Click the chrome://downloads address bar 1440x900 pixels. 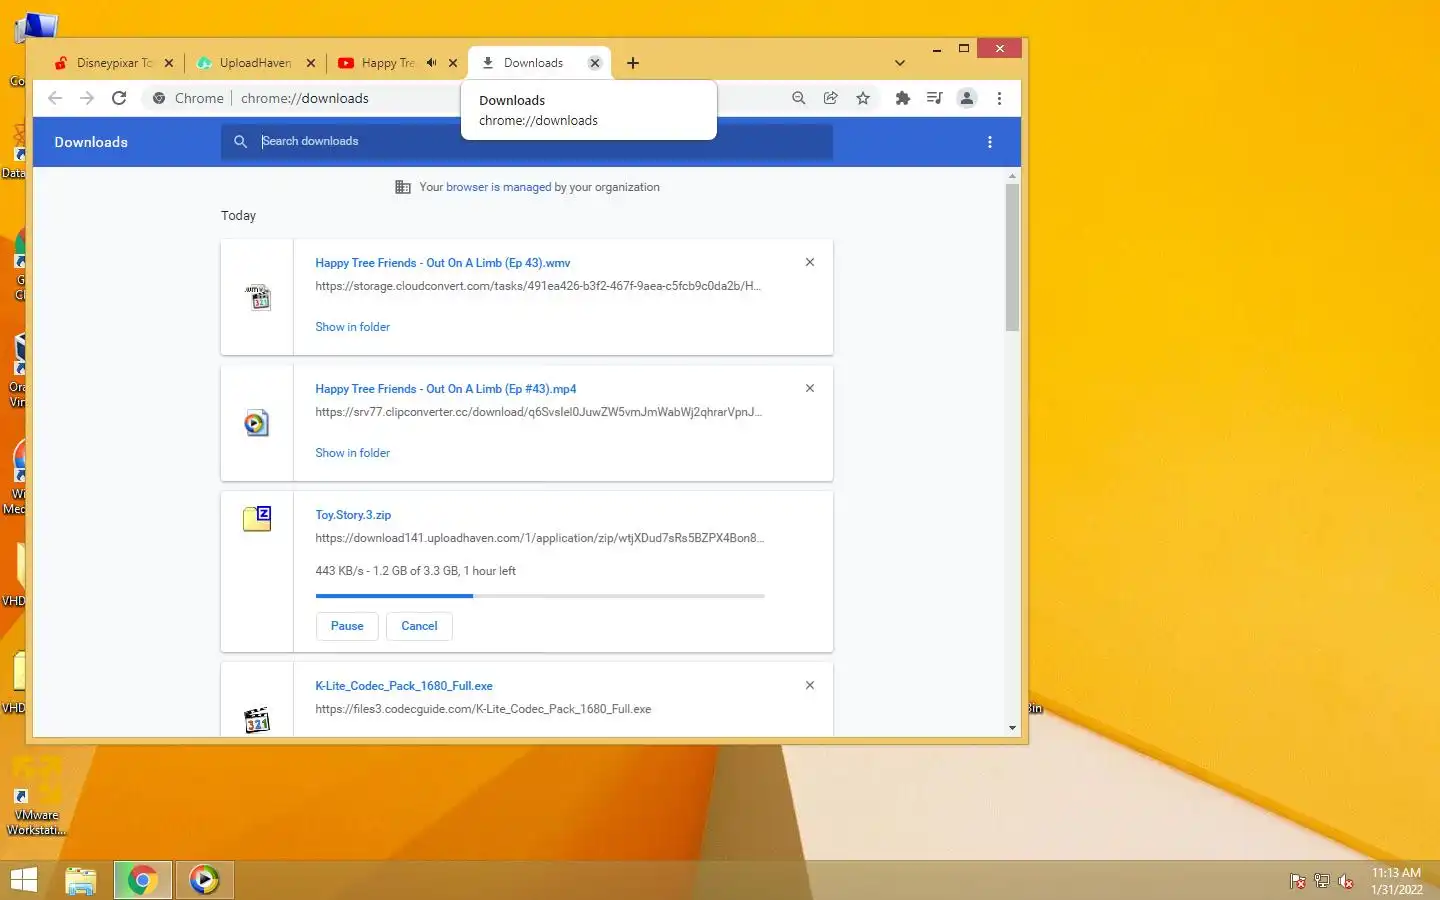[305, 98]
